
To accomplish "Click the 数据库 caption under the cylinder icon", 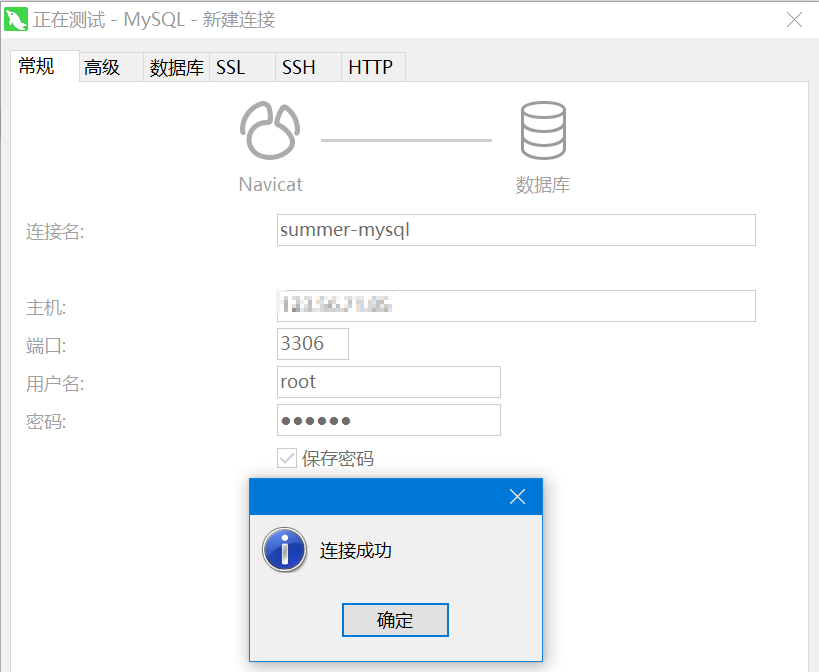I will pyautogui.click(x=543, y=185).
